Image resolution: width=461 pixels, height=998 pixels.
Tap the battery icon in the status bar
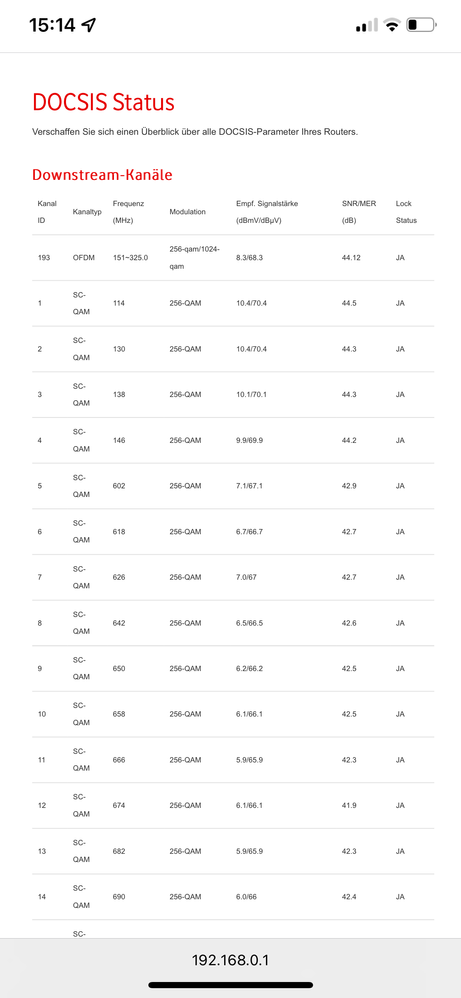(421, 25)
